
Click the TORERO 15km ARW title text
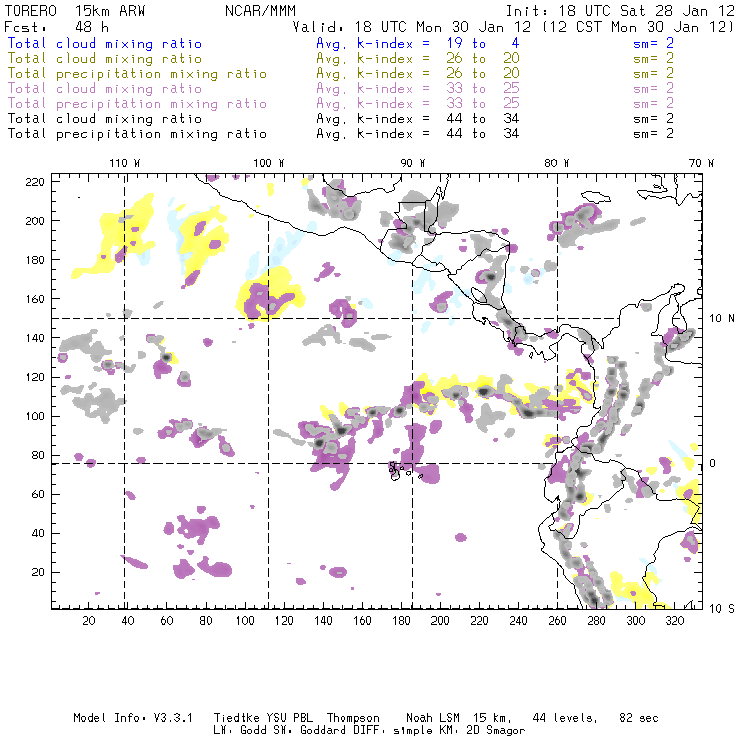point(75,11)
